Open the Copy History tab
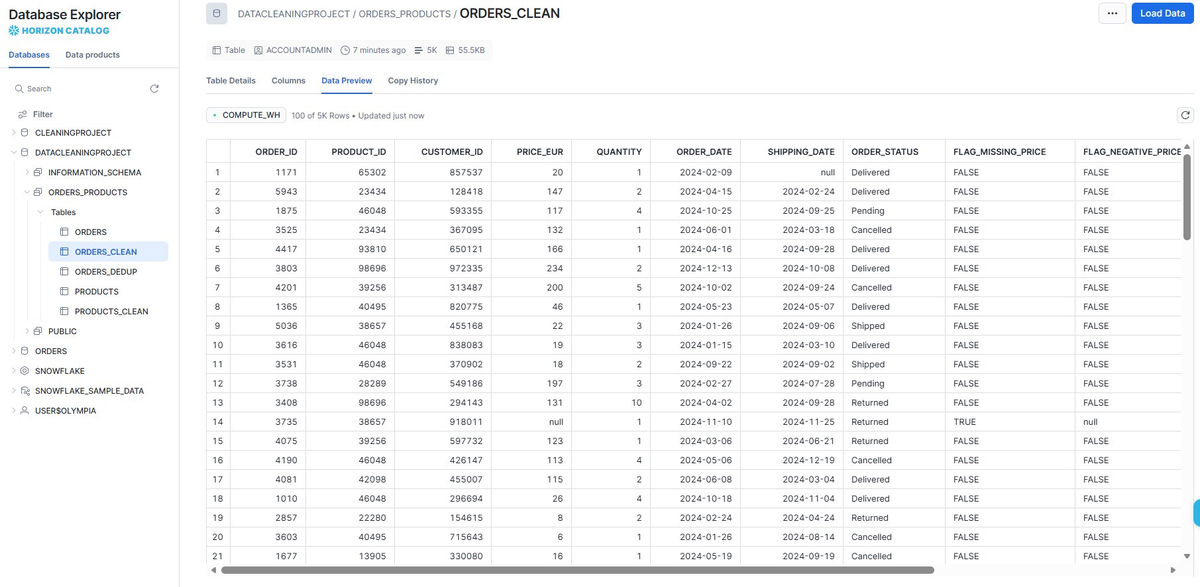The width and height of the screenshot is (1200, 587). (x=413, y=80)
